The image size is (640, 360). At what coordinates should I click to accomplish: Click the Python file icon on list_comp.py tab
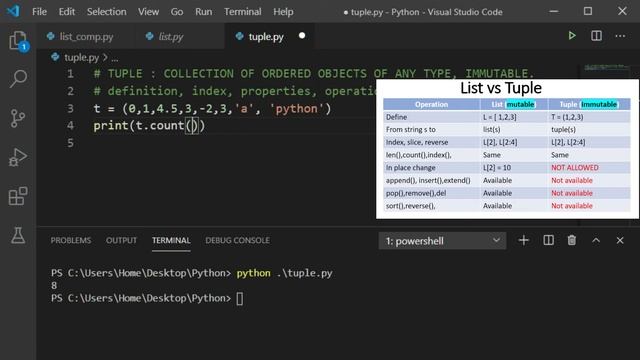pyautogui.click(x=51, y=36)
